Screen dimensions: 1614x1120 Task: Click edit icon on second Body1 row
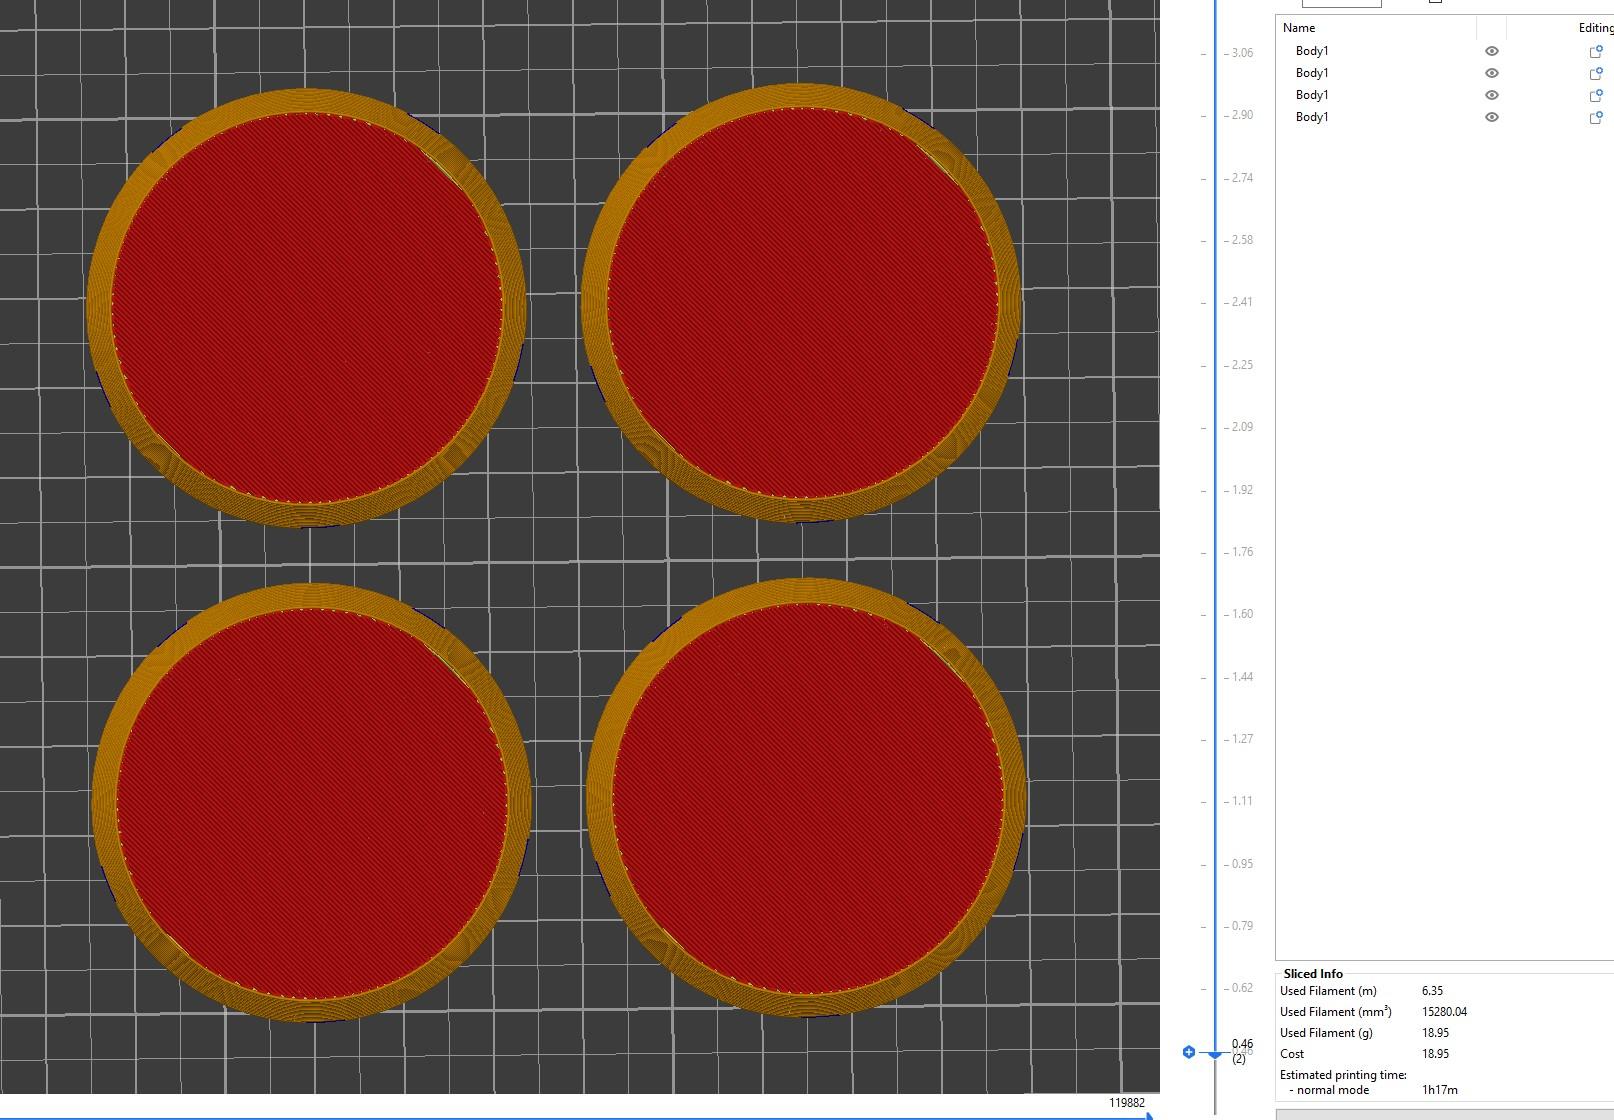pos(1596,73)
